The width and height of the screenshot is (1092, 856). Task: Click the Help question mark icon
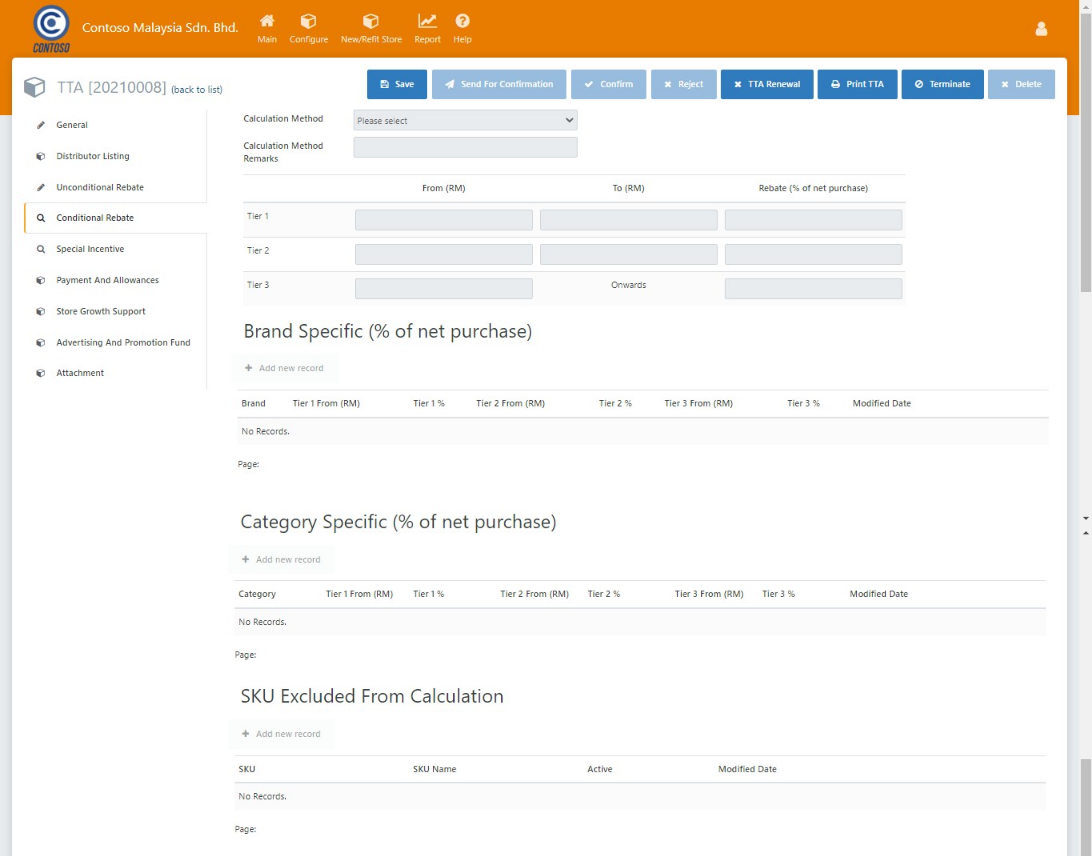click(462, 22)
